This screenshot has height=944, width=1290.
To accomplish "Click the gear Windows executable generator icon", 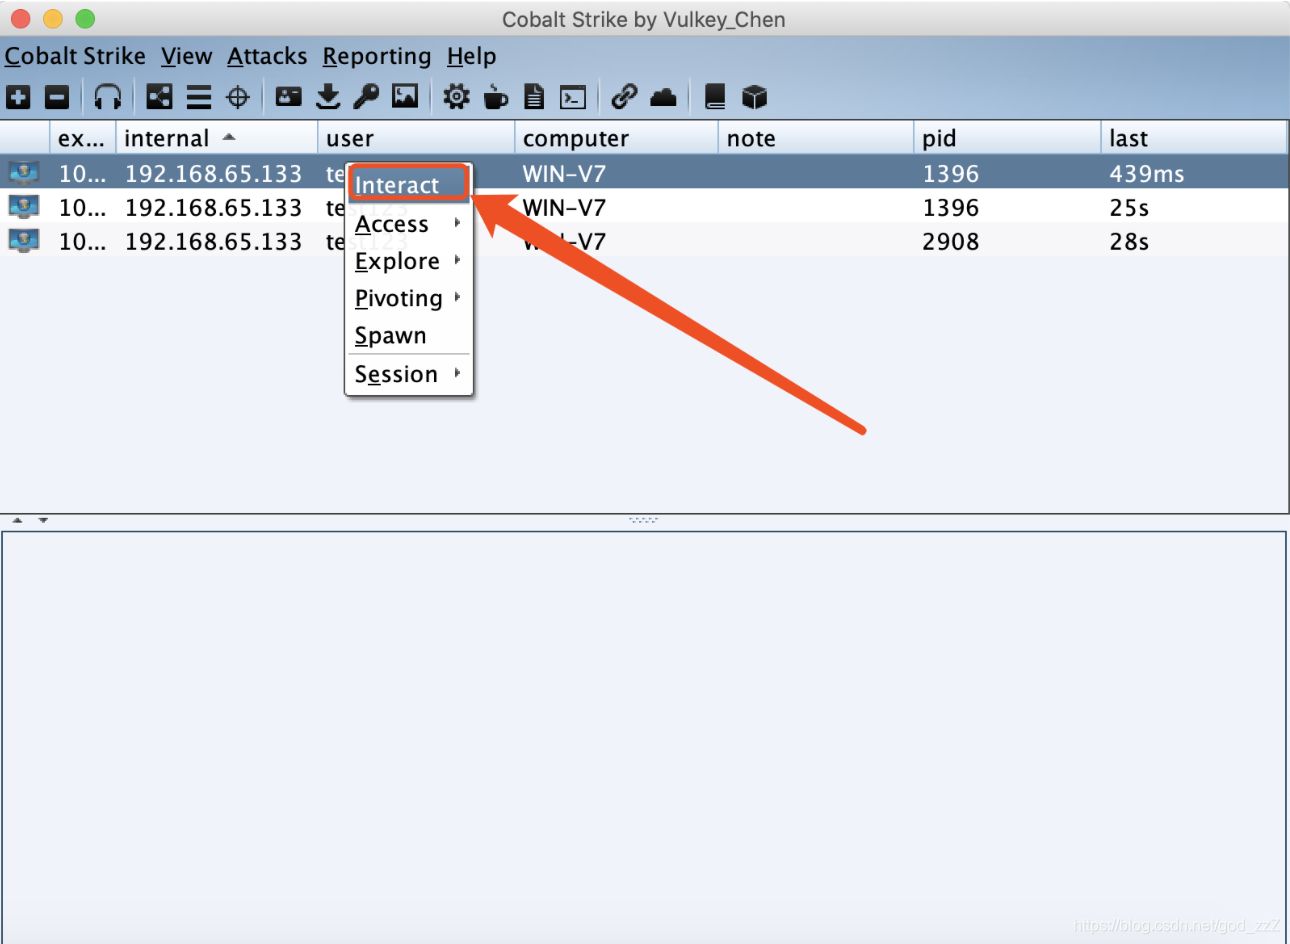I will click(456, 97).
